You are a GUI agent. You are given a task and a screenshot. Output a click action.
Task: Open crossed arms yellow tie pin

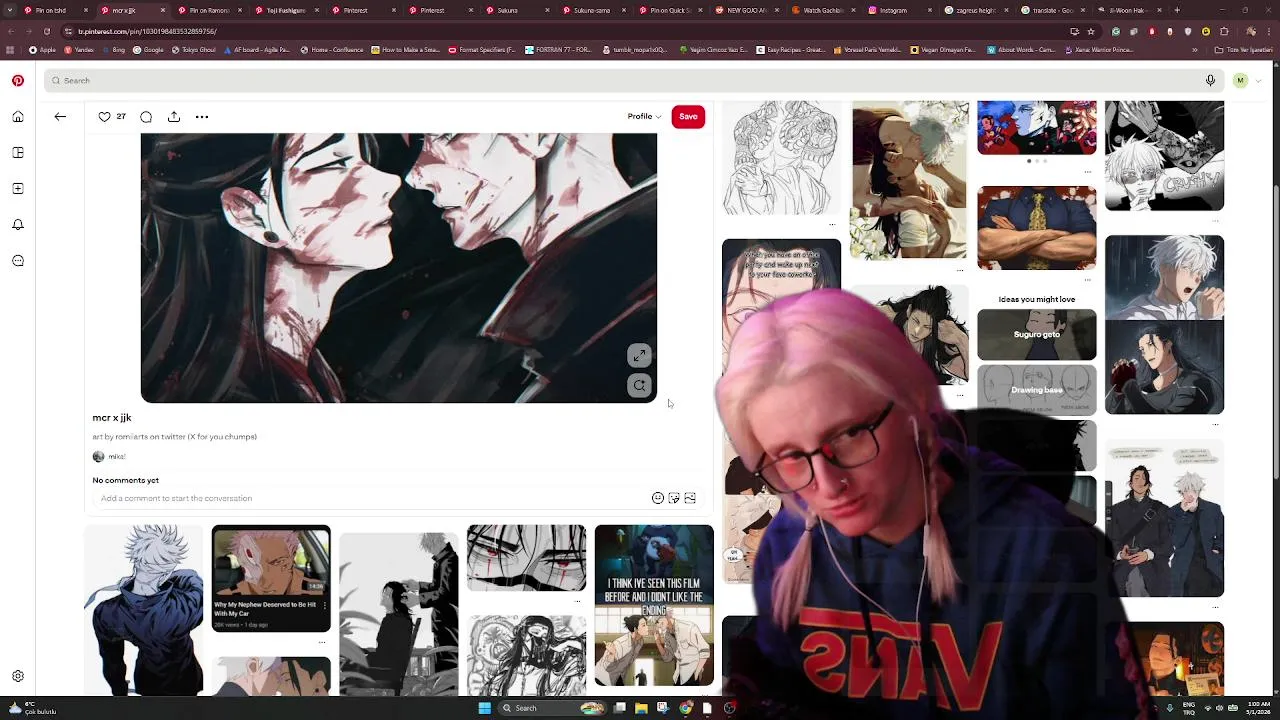[1036, 228]
